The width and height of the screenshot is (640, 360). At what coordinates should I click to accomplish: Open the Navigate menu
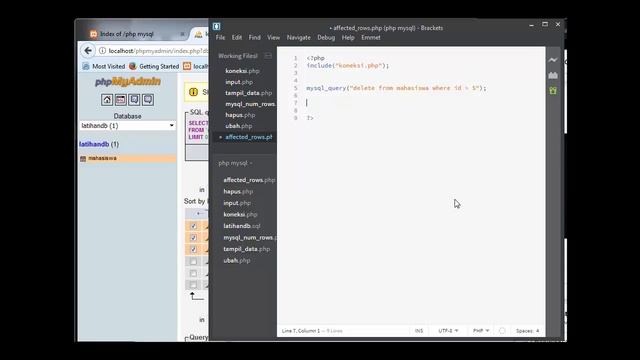pyautogui.click(x=298, y=38)
